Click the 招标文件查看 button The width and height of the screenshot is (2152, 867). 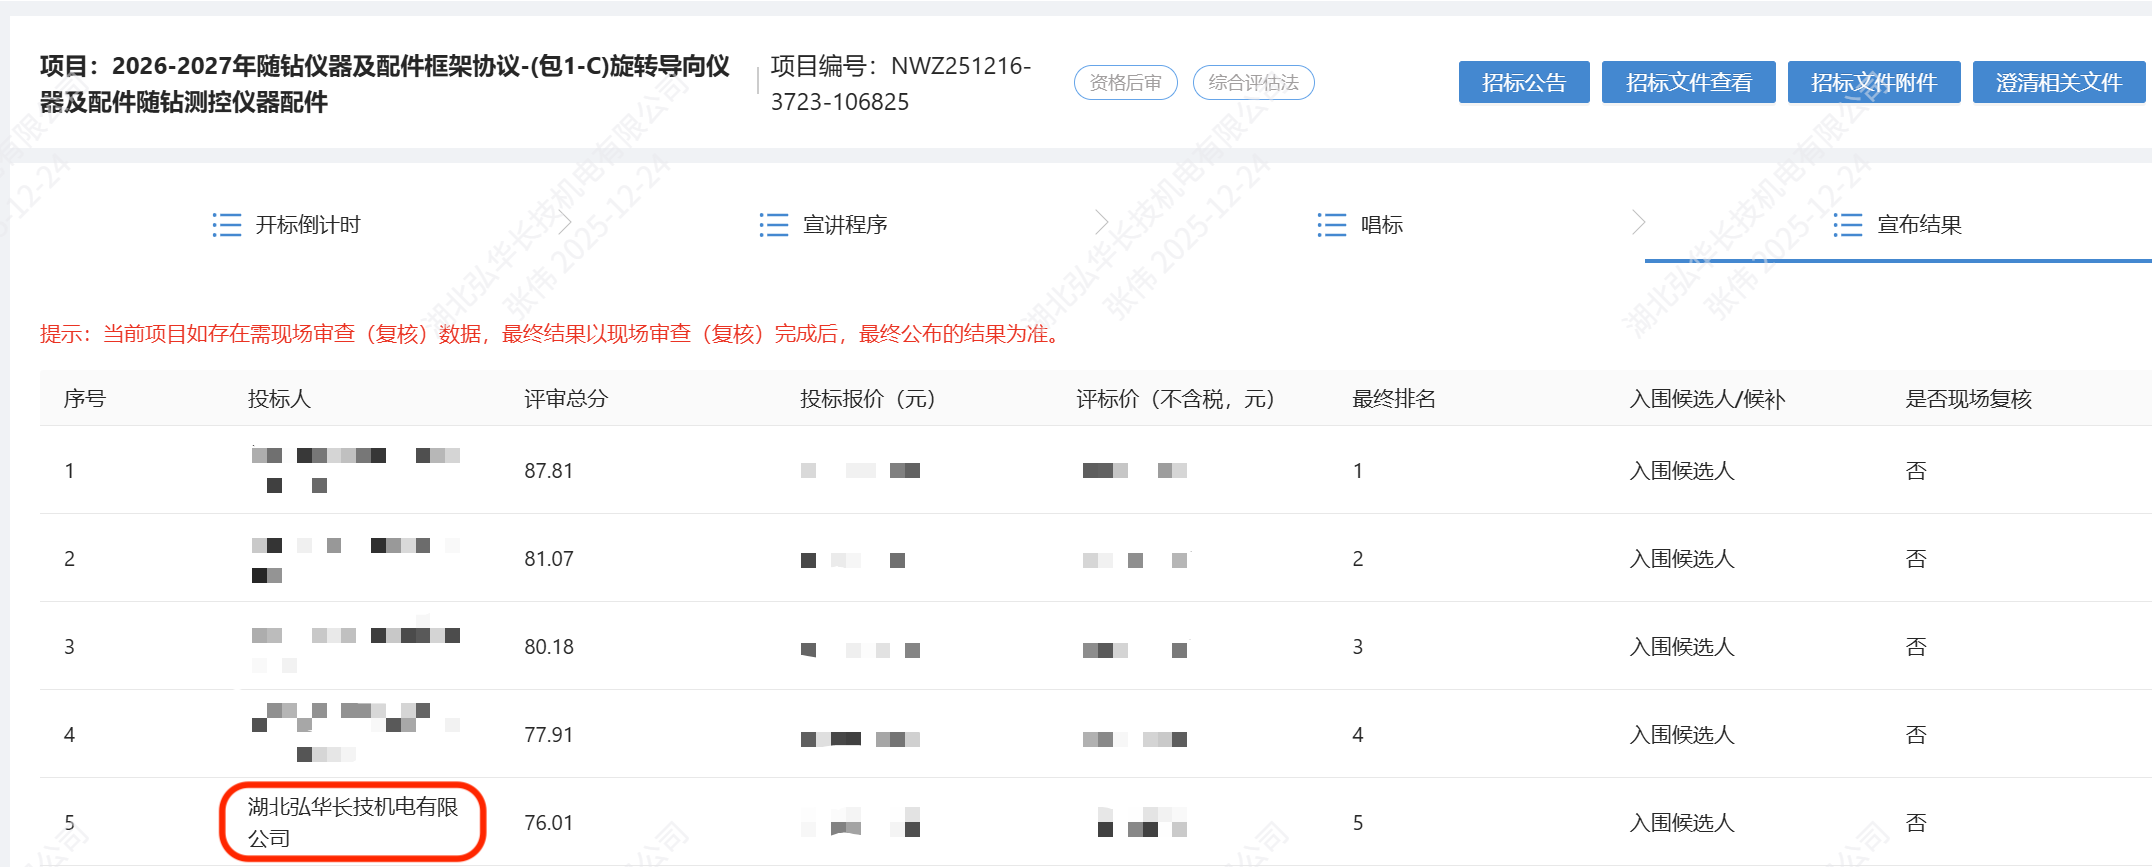[1688, 83]
